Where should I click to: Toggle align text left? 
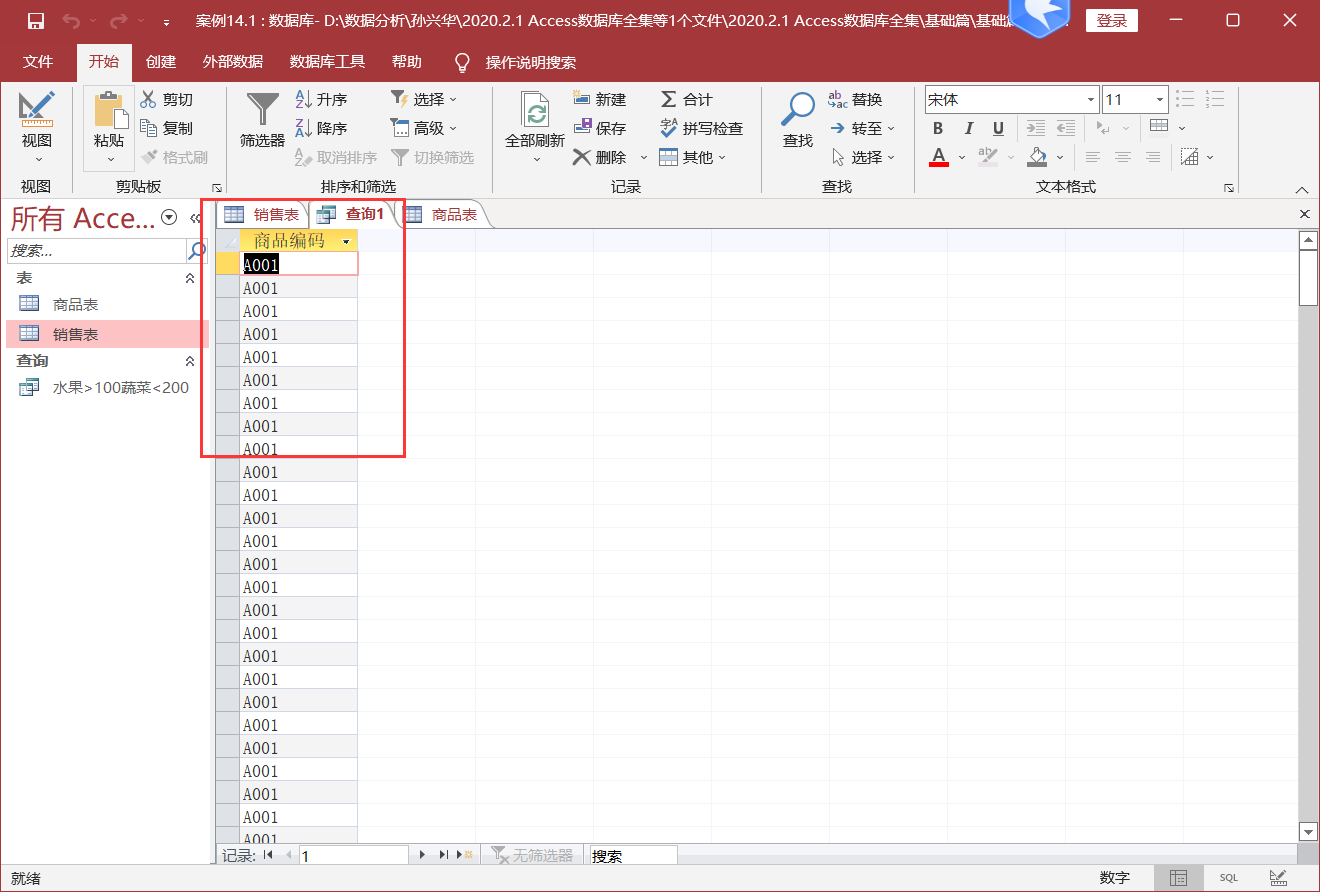pyautogui.click(x=1093, y=157)
